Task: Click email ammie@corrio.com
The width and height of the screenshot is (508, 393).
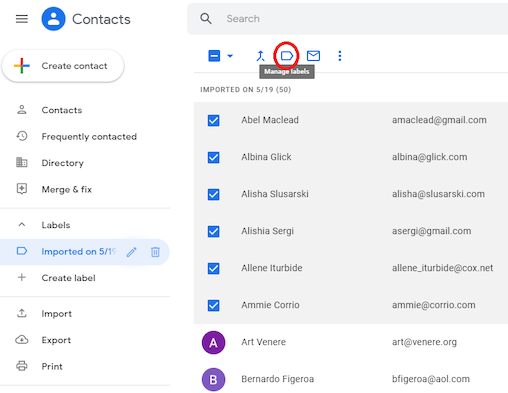Action: [434, 305]
